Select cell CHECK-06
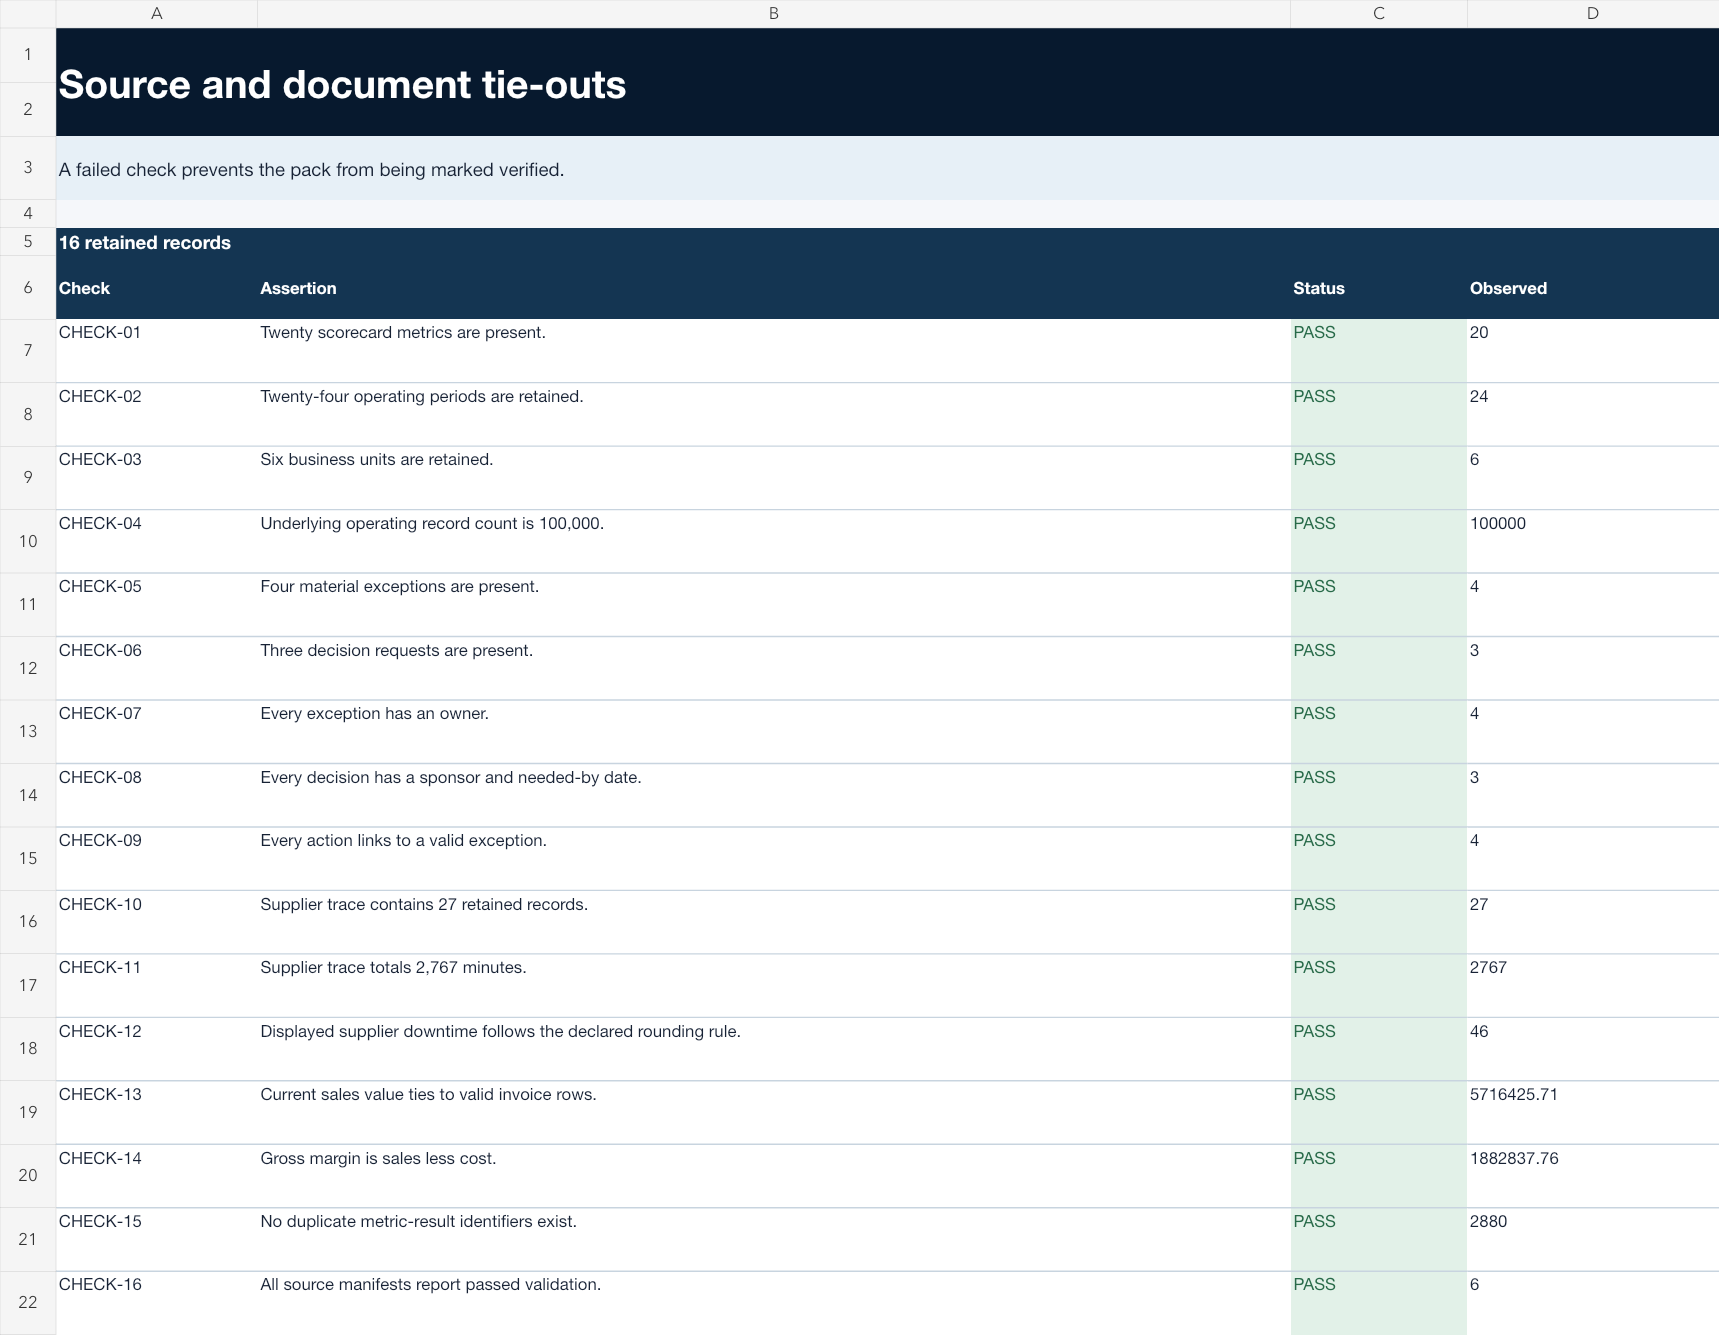This screenshot has height=1335, width=1719. coord(156,668)
